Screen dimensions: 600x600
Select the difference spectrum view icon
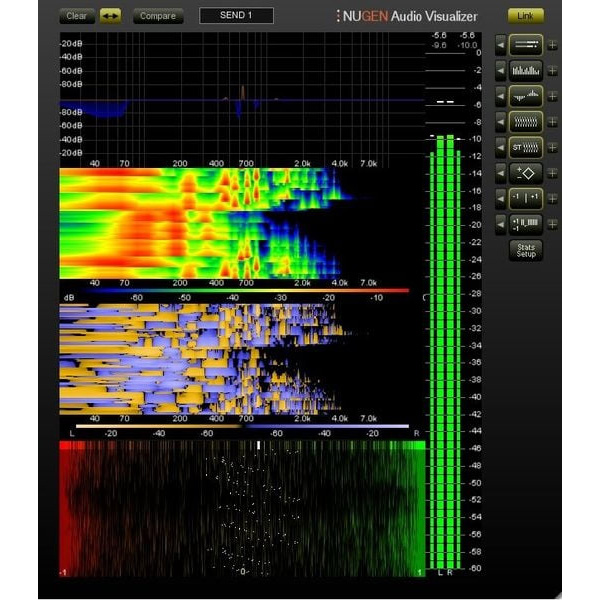point(526,96)
